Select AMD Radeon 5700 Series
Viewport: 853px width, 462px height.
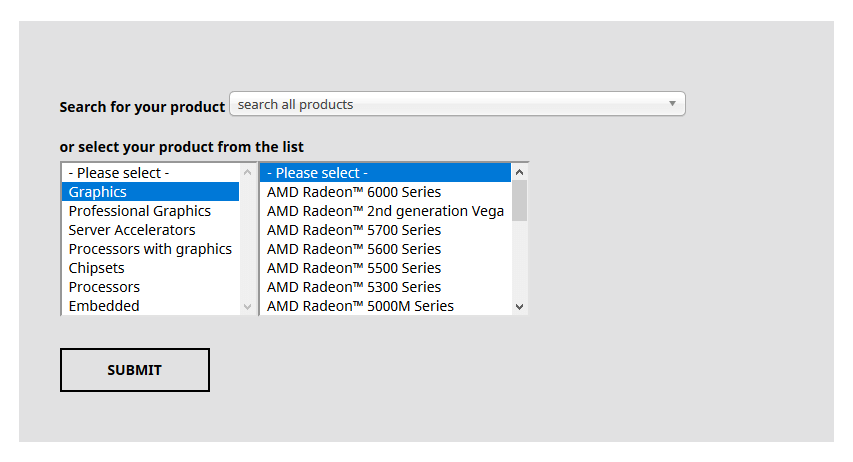pos(385,230)
